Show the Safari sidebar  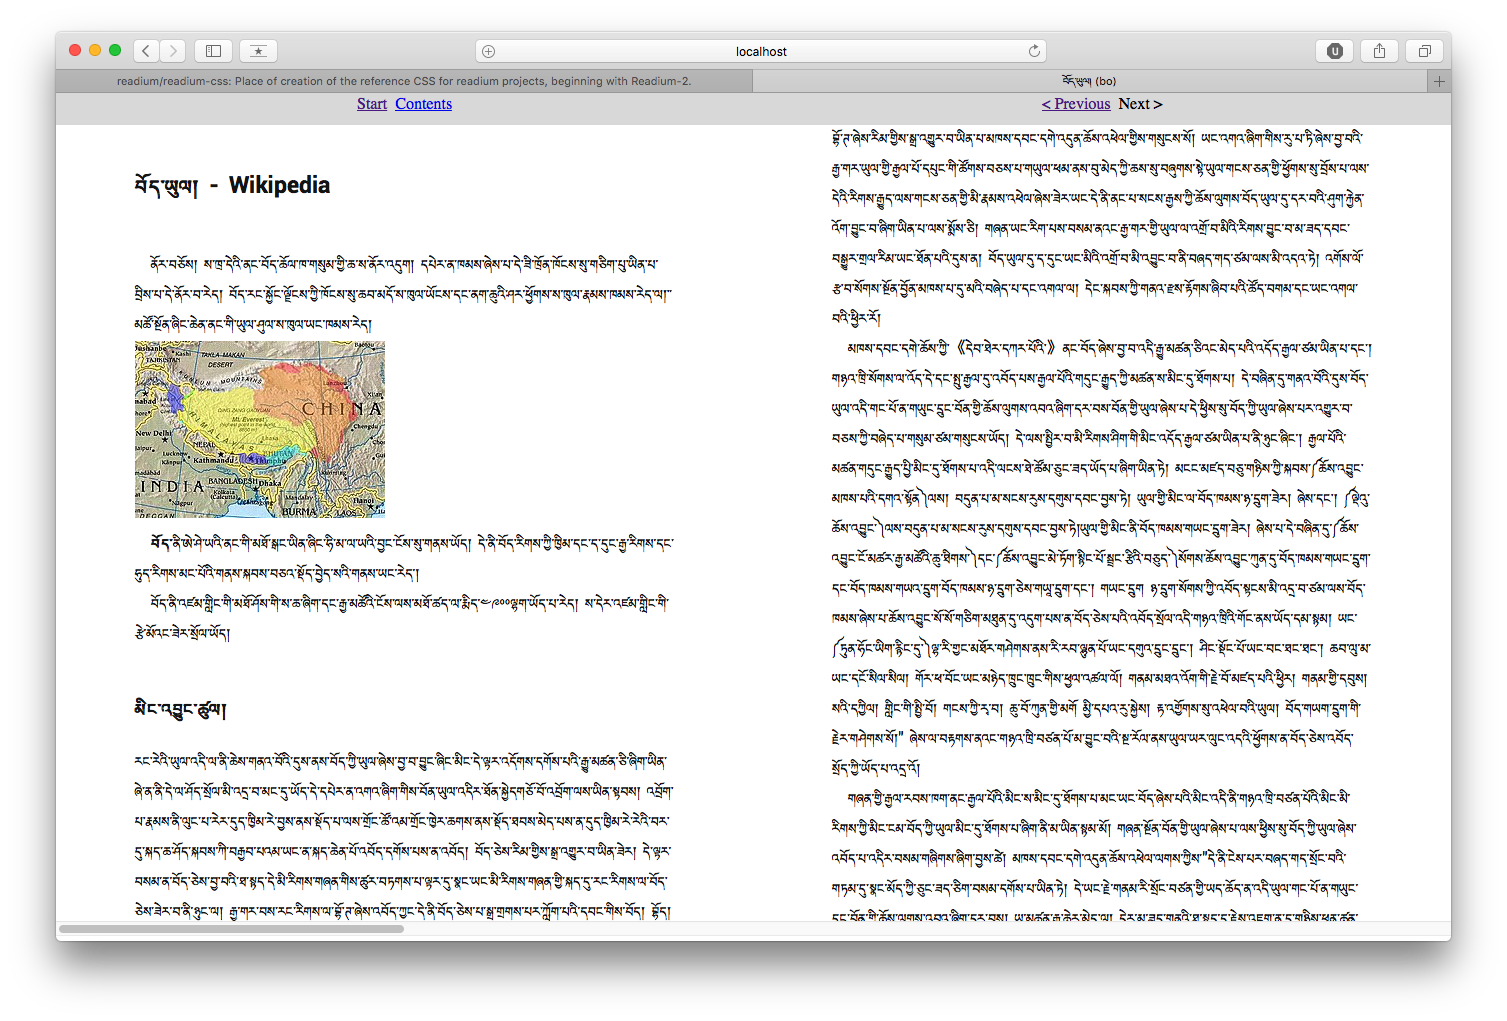pos(213,51)
